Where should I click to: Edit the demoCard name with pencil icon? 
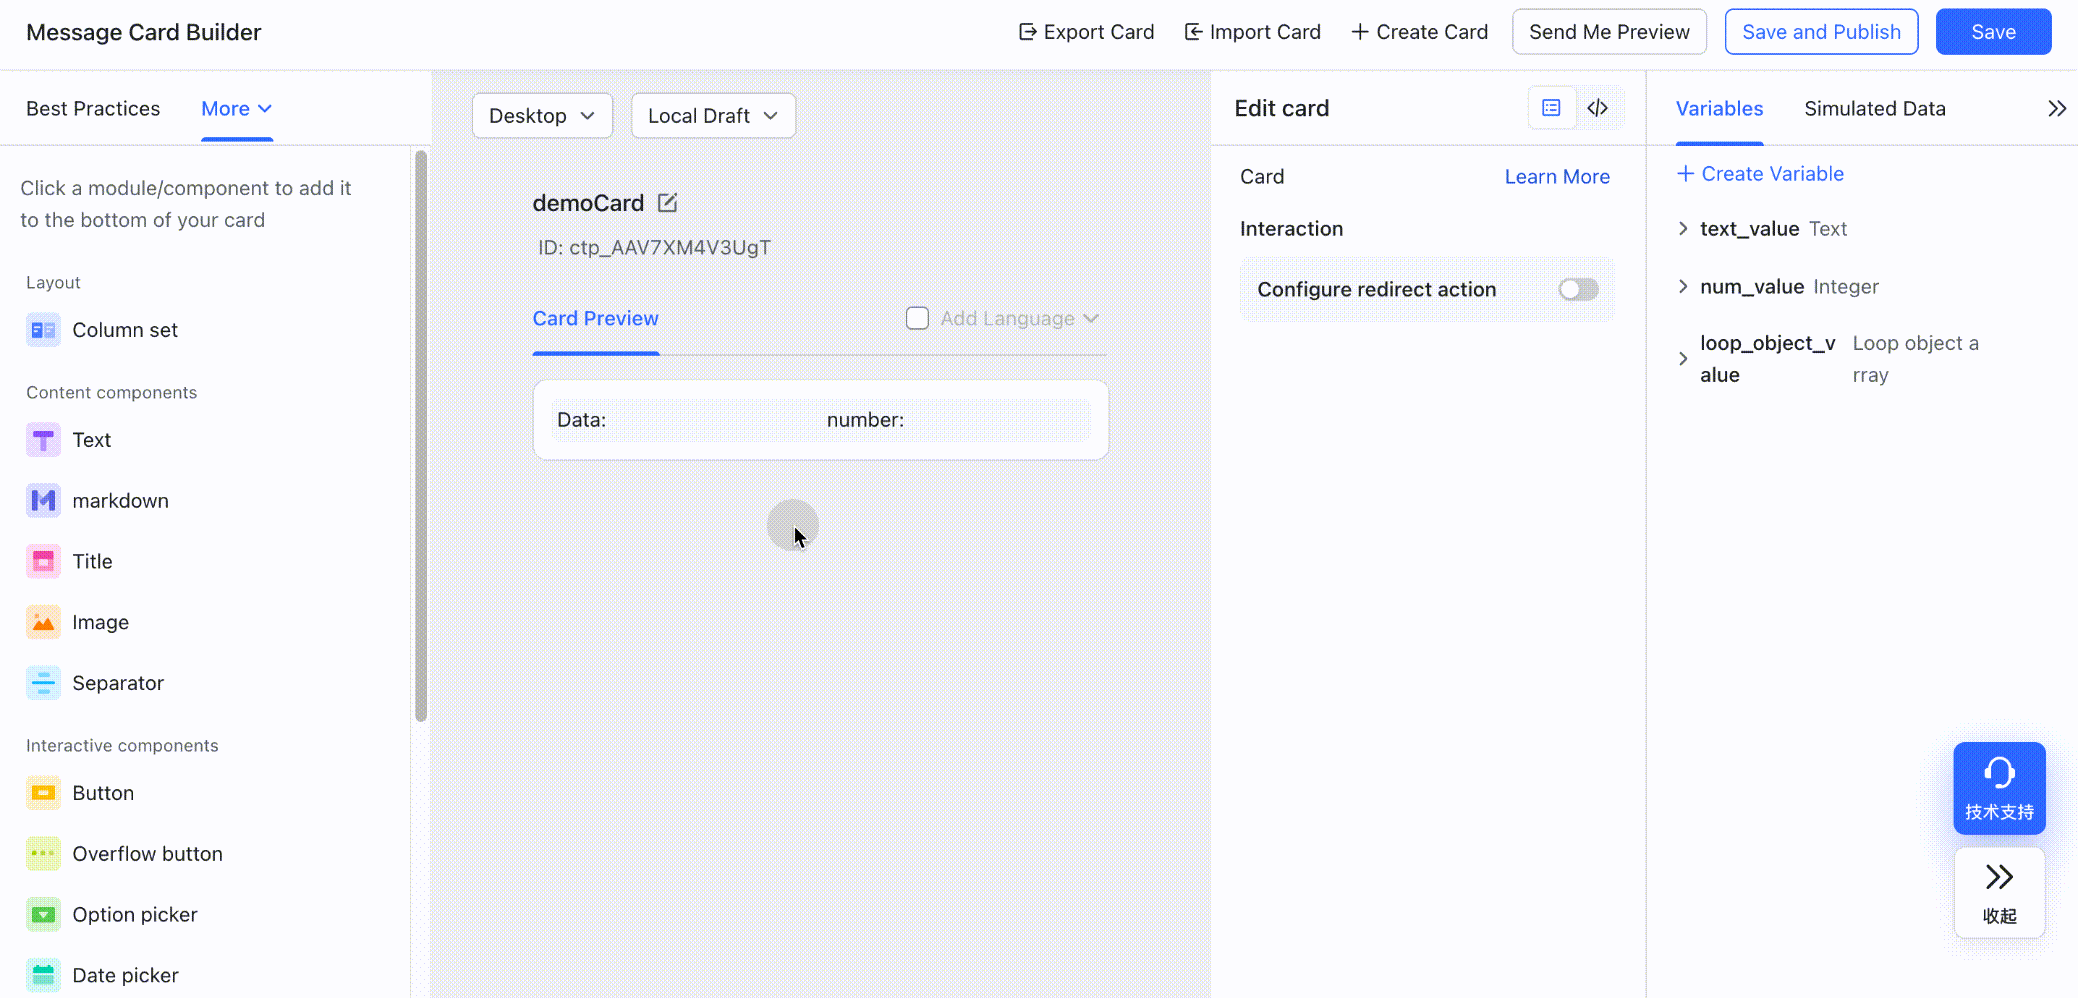tap(668, 203)
